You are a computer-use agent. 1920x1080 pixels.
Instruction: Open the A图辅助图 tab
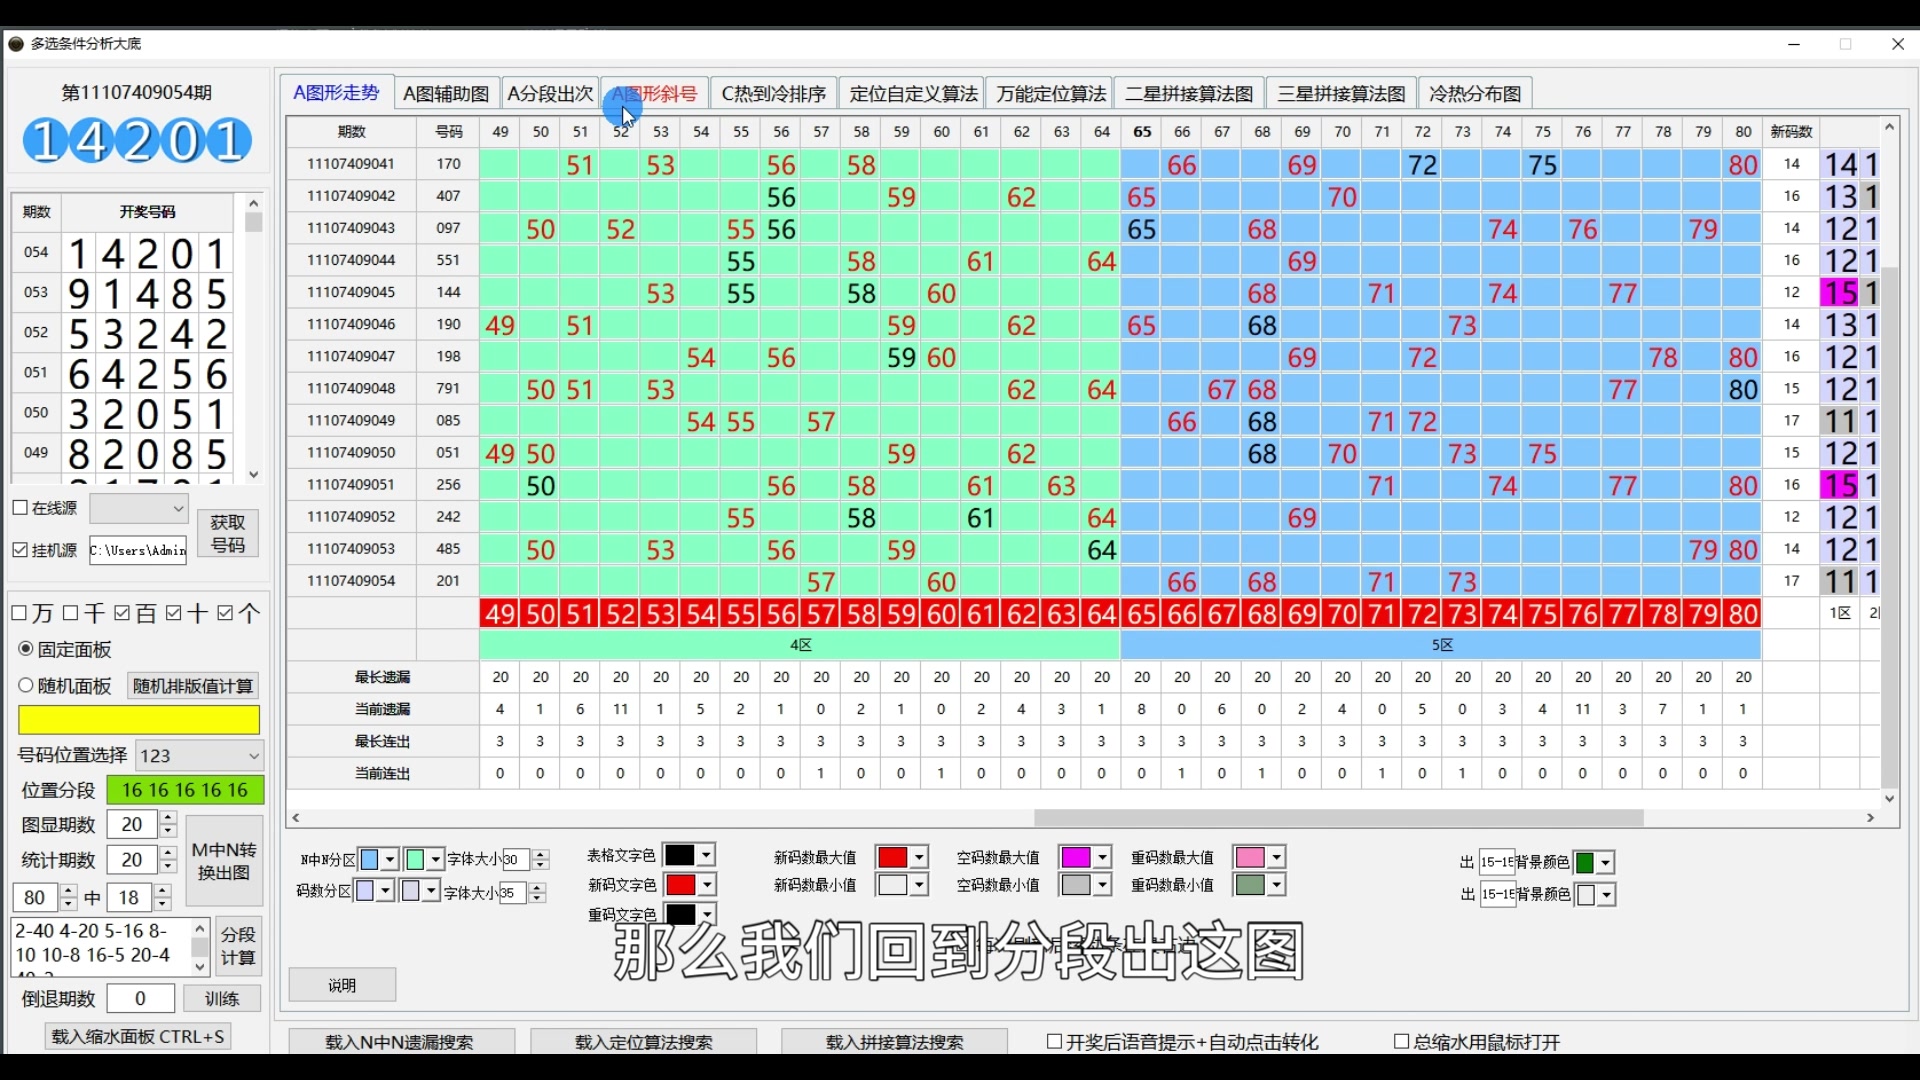click(446, 94)
